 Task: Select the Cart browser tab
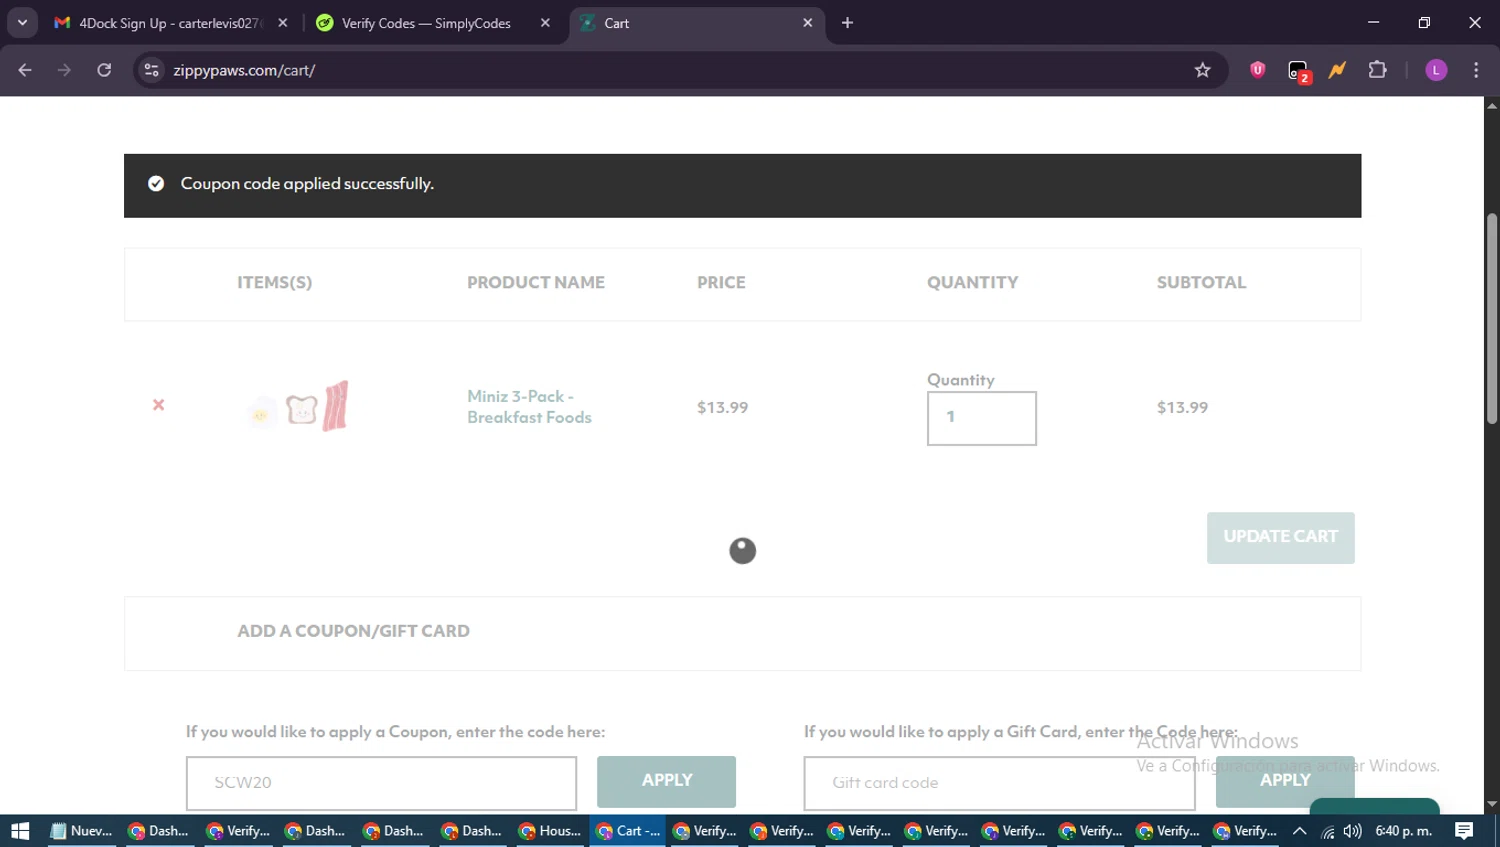[697, 23]
